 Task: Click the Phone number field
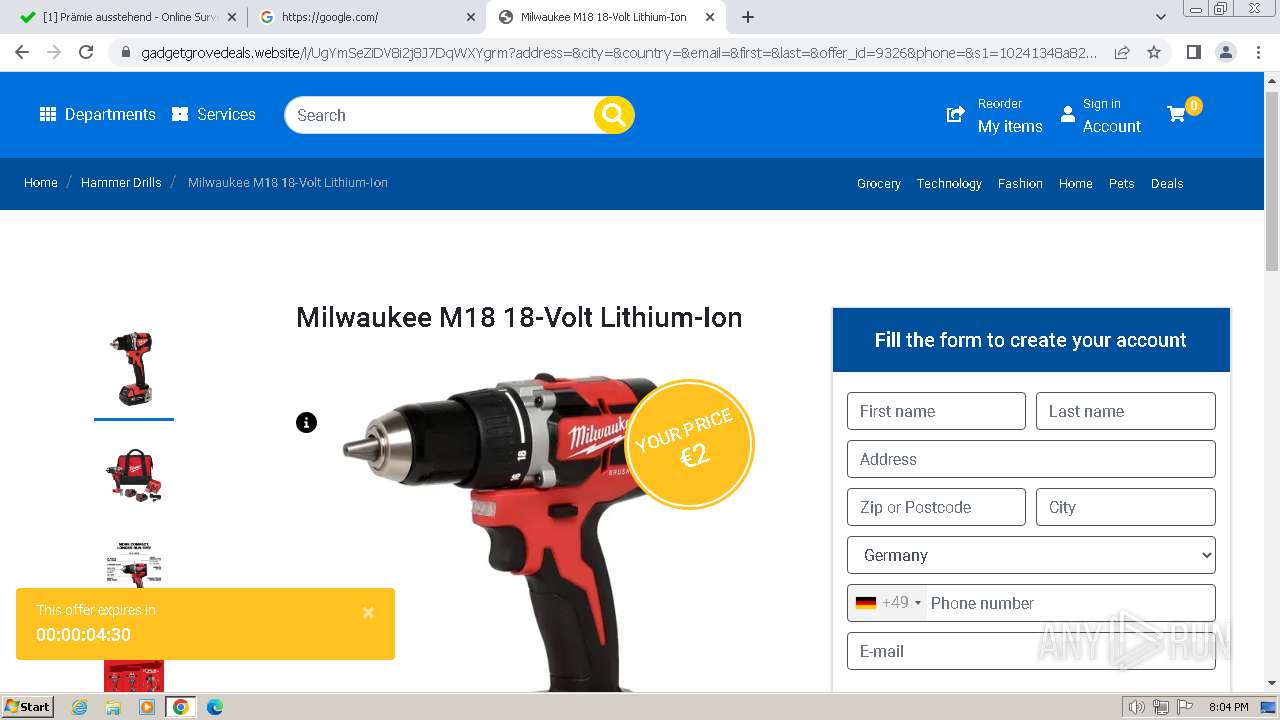coord(1070,603)
